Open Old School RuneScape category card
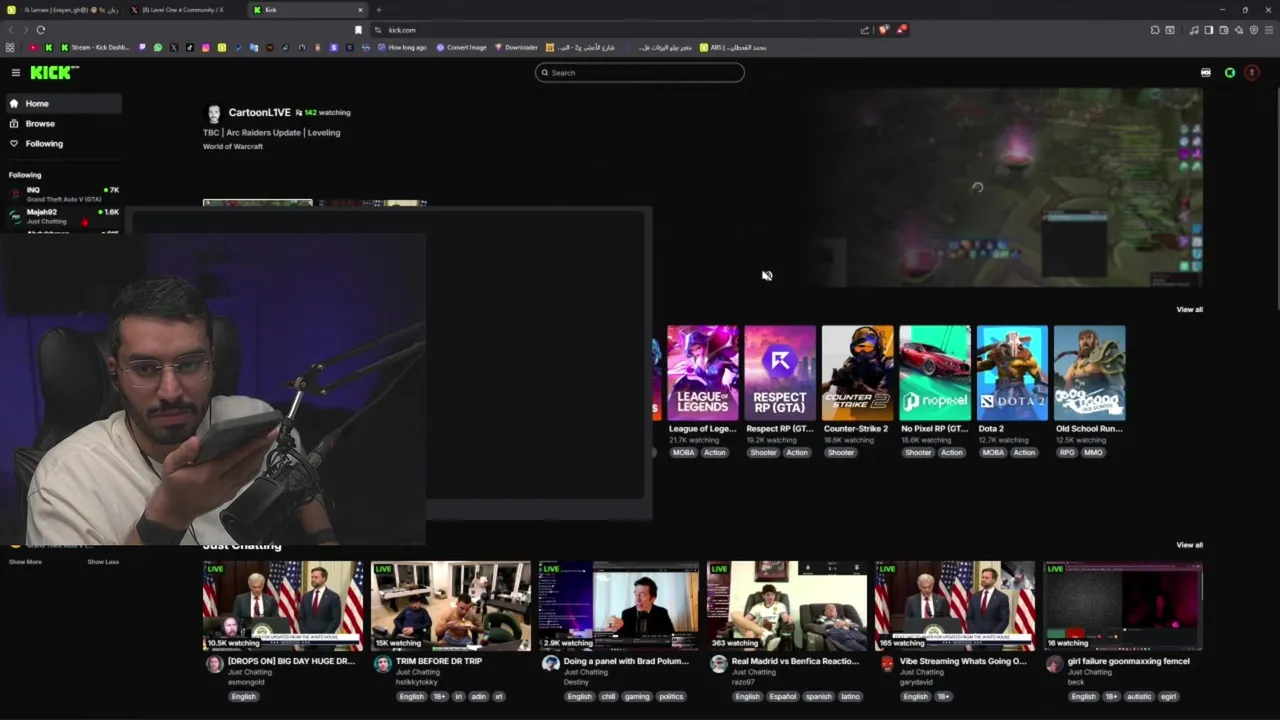Viewport: 1280px width, 720px height. 1089,373
